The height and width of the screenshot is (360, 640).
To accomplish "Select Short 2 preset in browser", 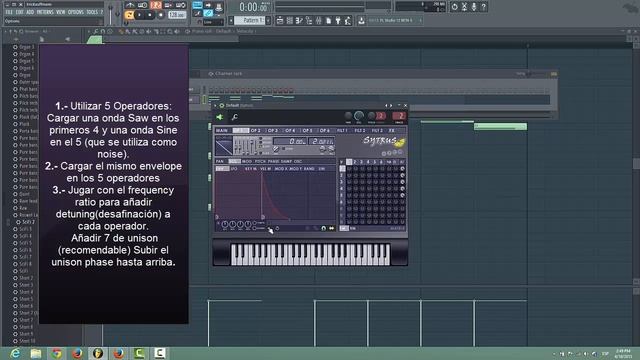I will [x=27, y=278].
